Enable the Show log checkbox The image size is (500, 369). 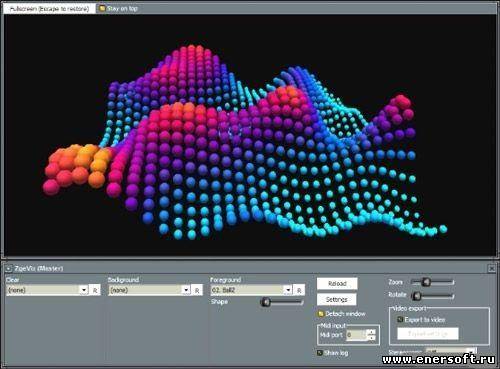[320, 353]
